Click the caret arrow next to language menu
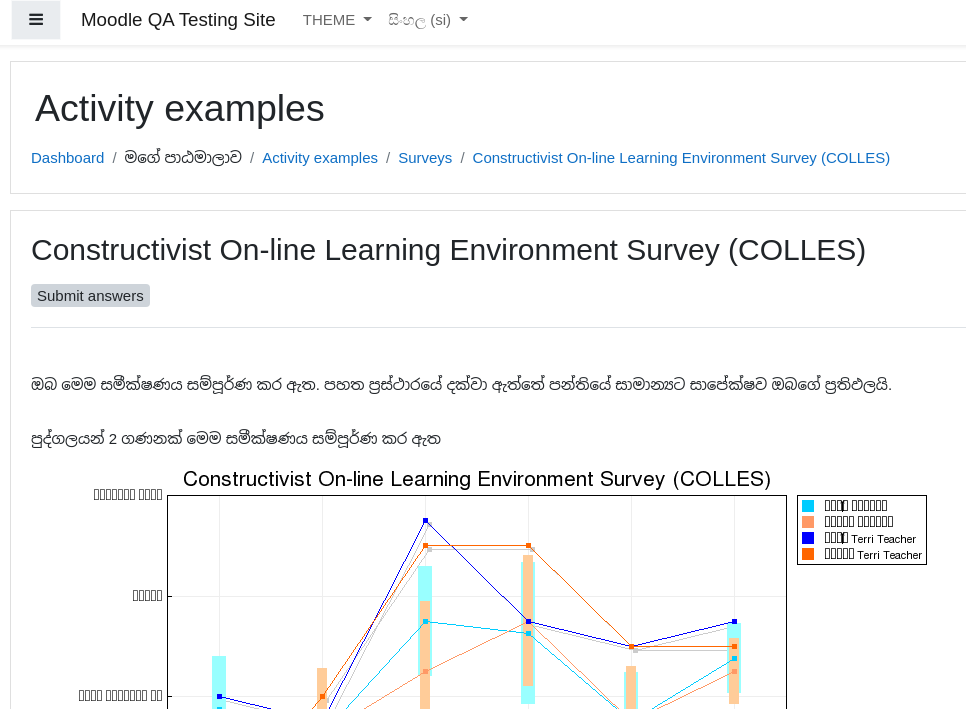Viewport: 966px width, 709px height. point(464,20)
